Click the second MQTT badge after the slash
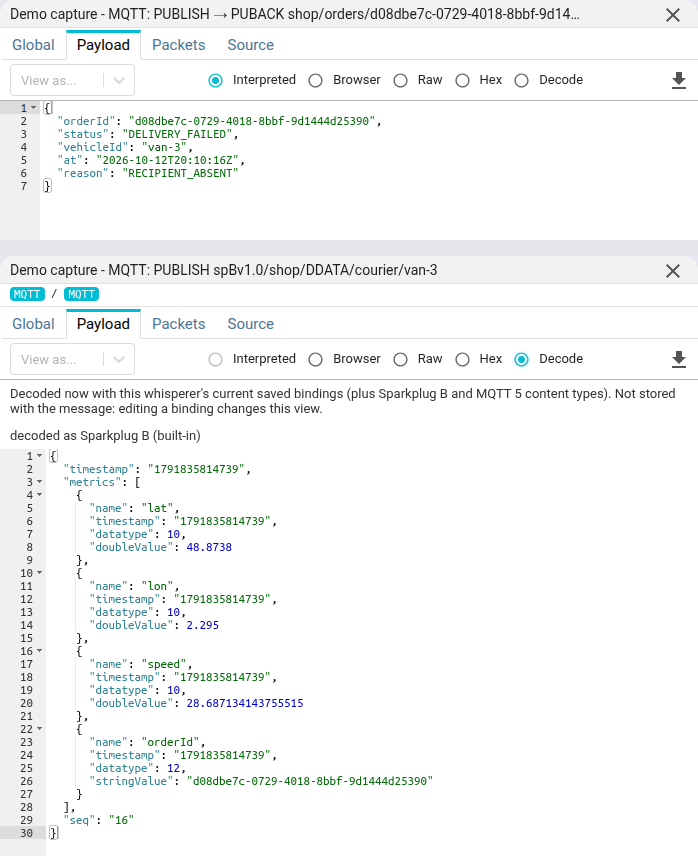 (x=81, y=294)
